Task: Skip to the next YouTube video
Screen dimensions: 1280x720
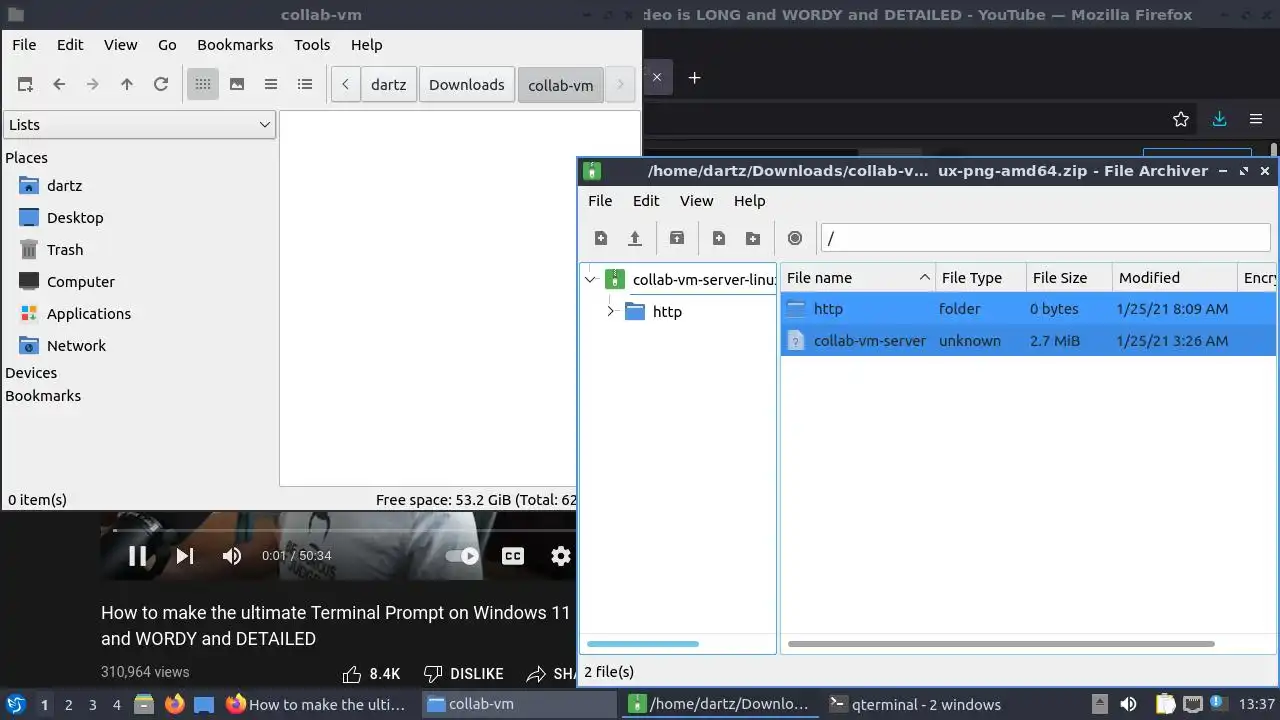Action: click(185, 556)
